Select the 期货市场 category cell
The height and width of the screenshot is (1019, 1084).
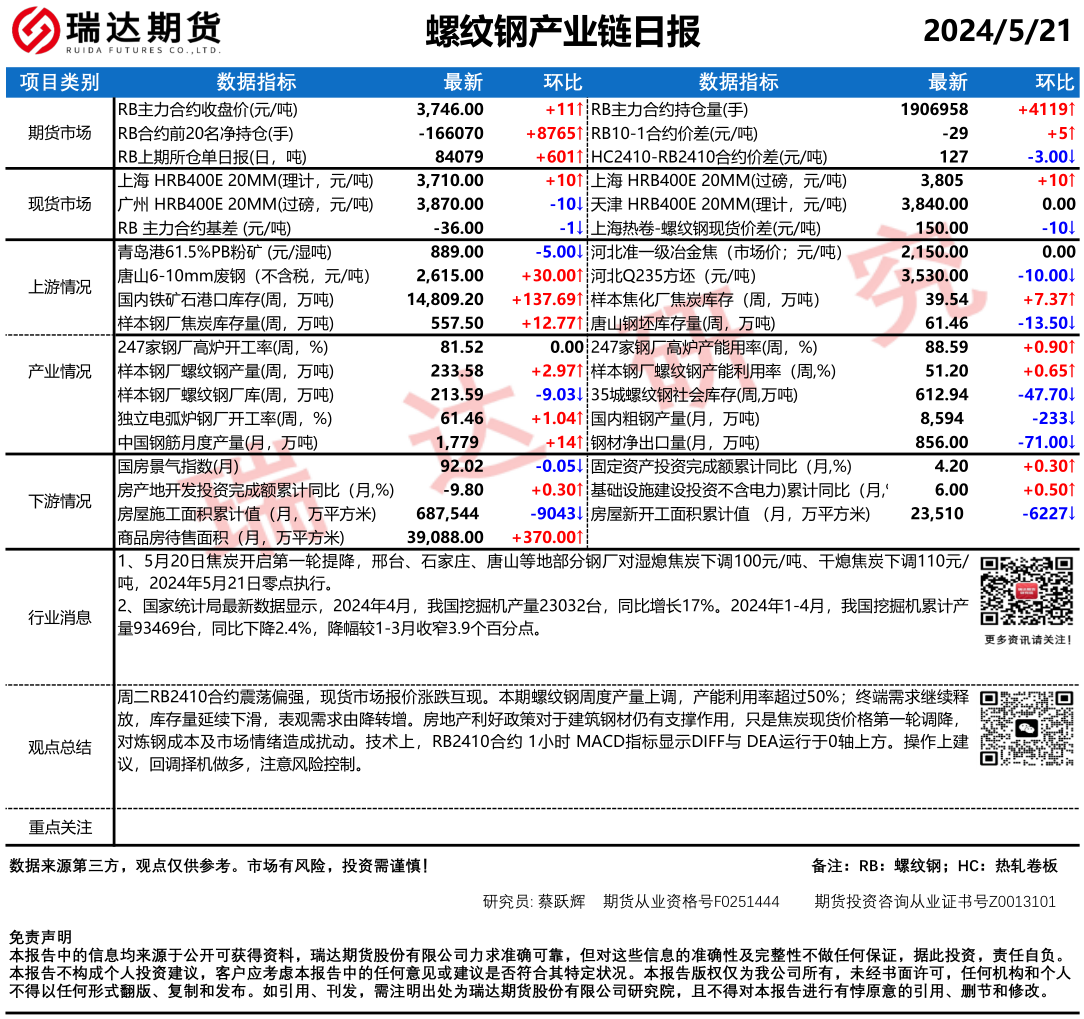coord(60,133)
